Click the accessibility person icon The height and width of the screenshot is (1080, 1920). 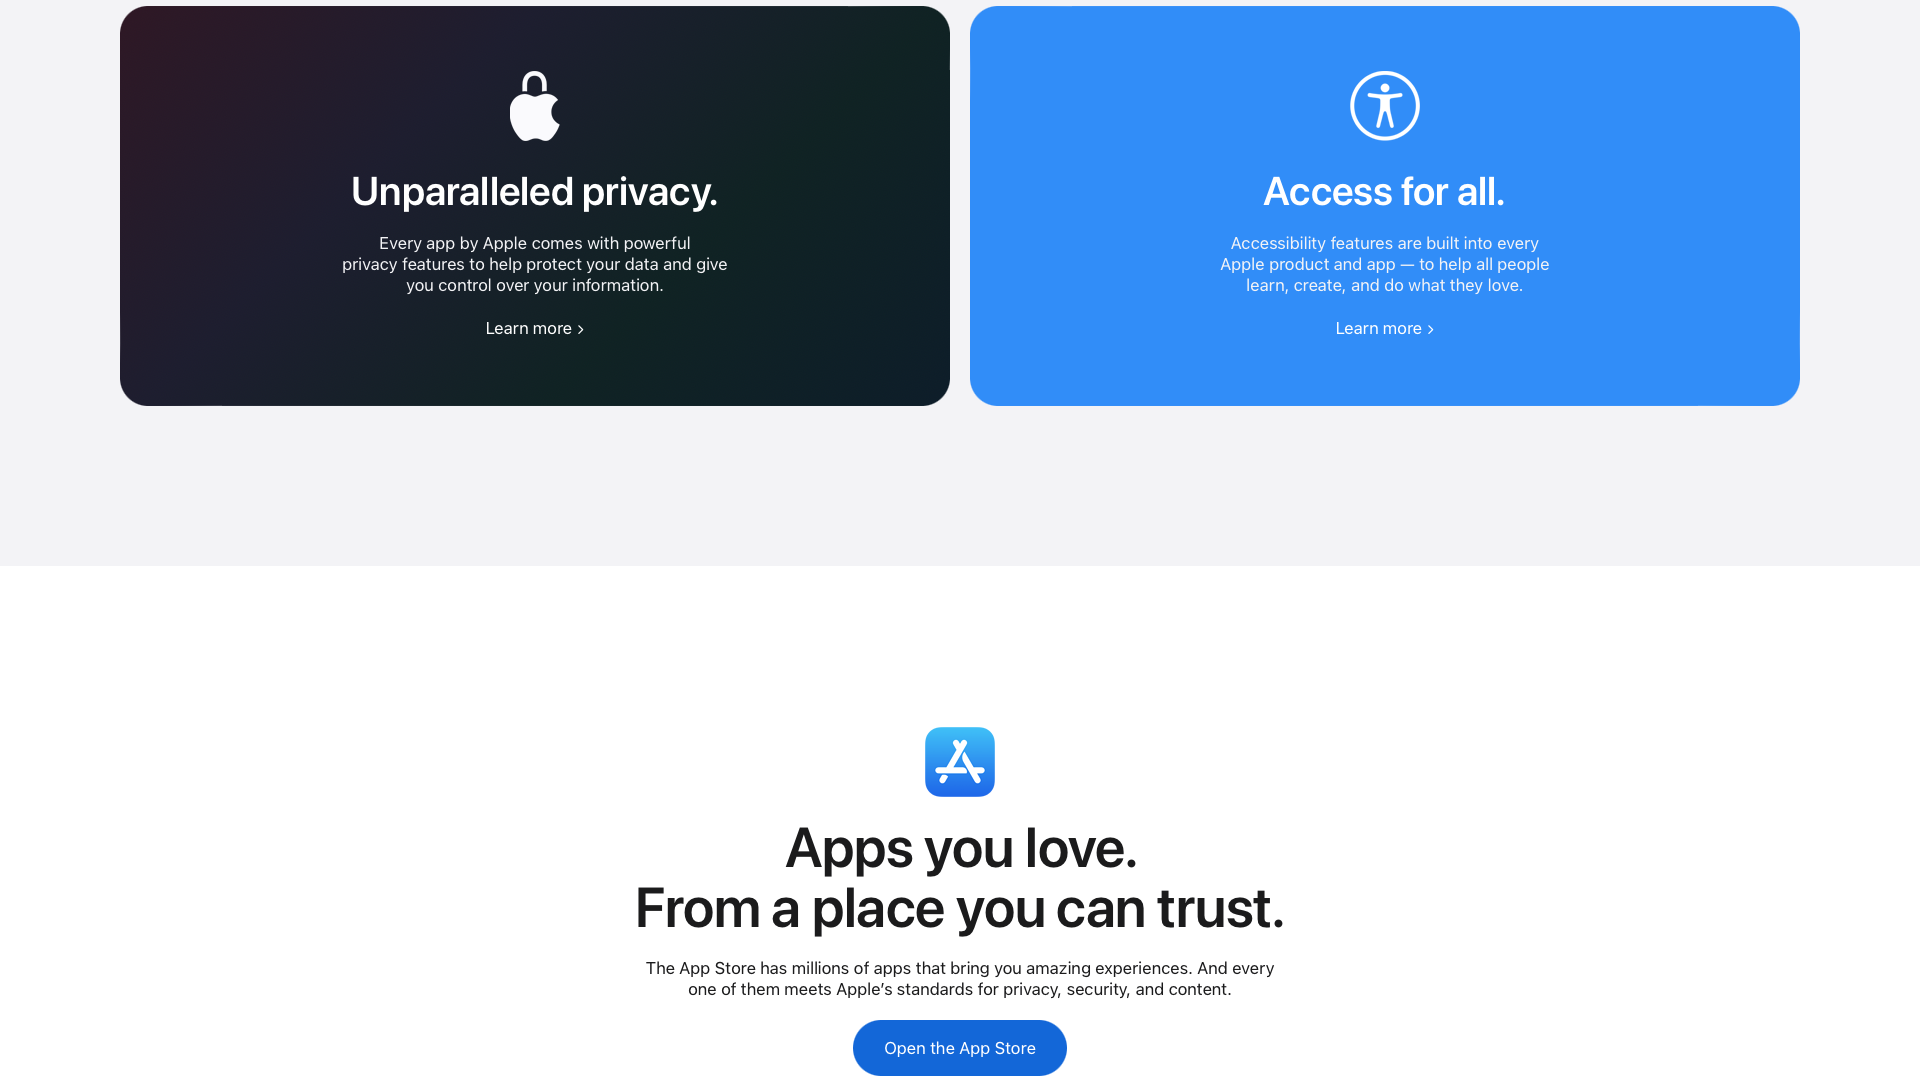(1385, 106)
